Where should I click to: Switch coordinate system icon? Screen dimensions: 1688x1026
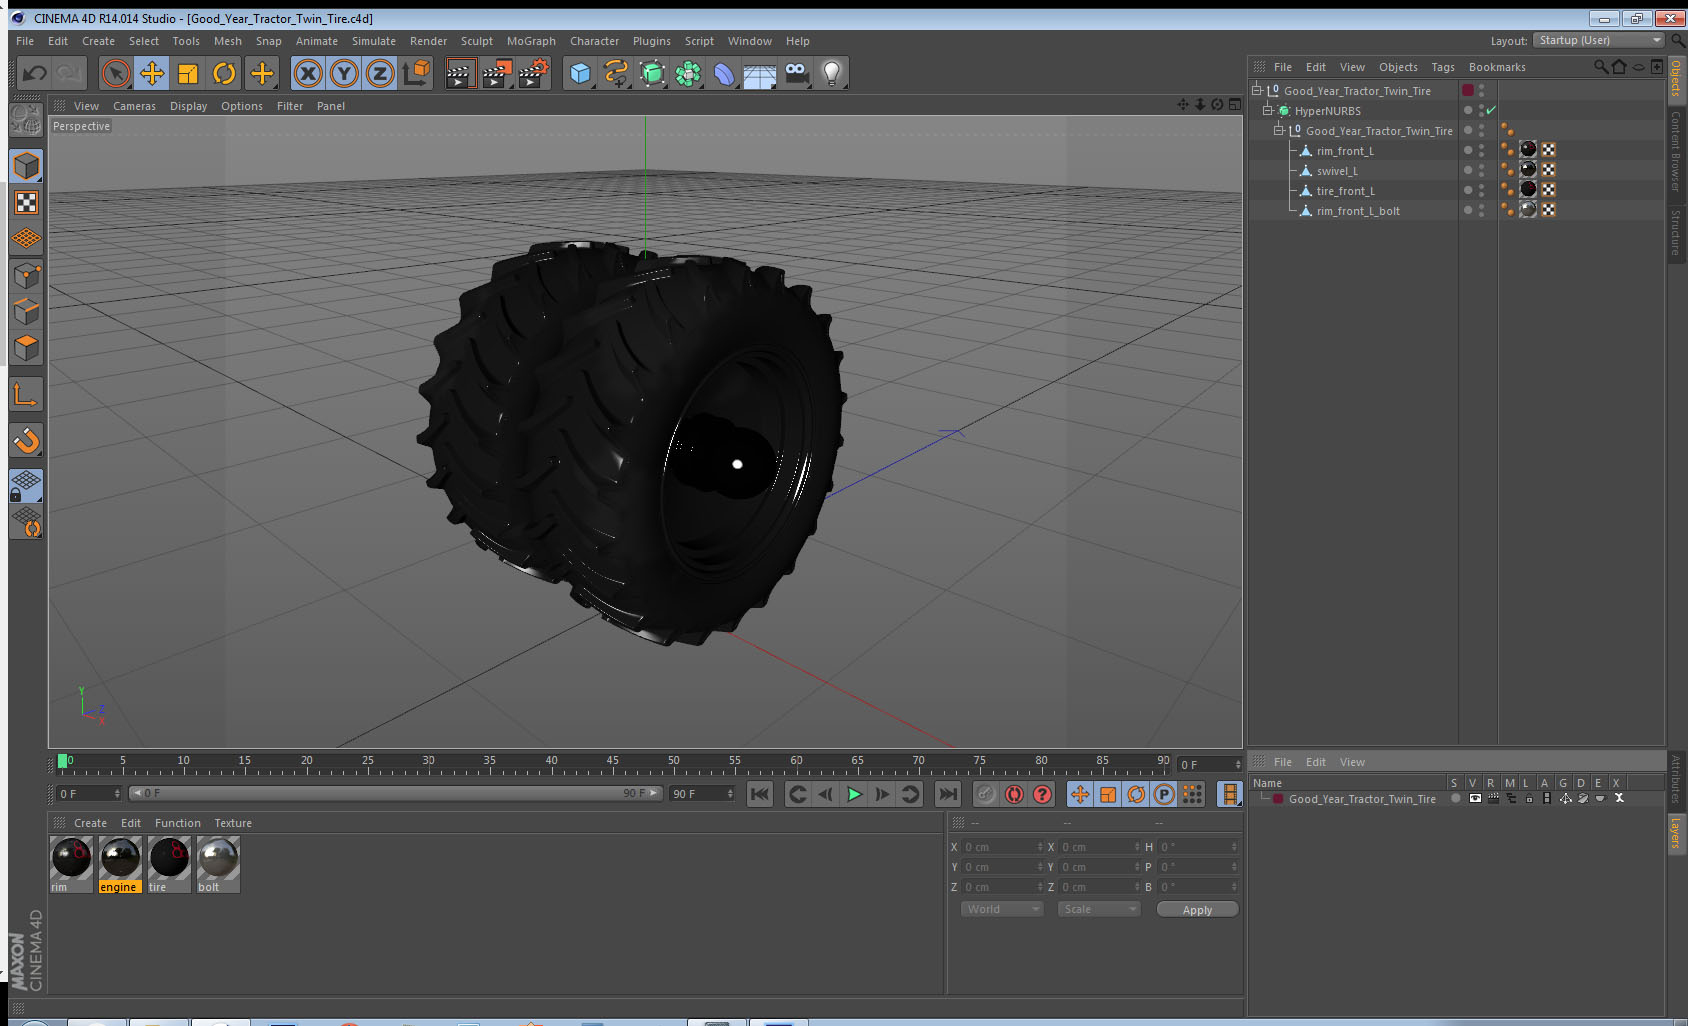(x=416, y=73)
